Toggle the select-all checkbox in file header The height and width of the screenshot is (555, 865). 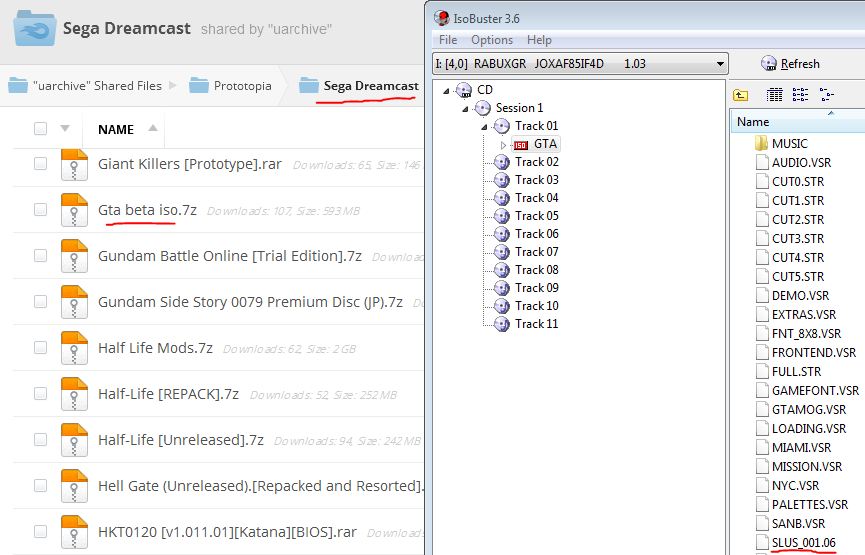coord(40,129)
